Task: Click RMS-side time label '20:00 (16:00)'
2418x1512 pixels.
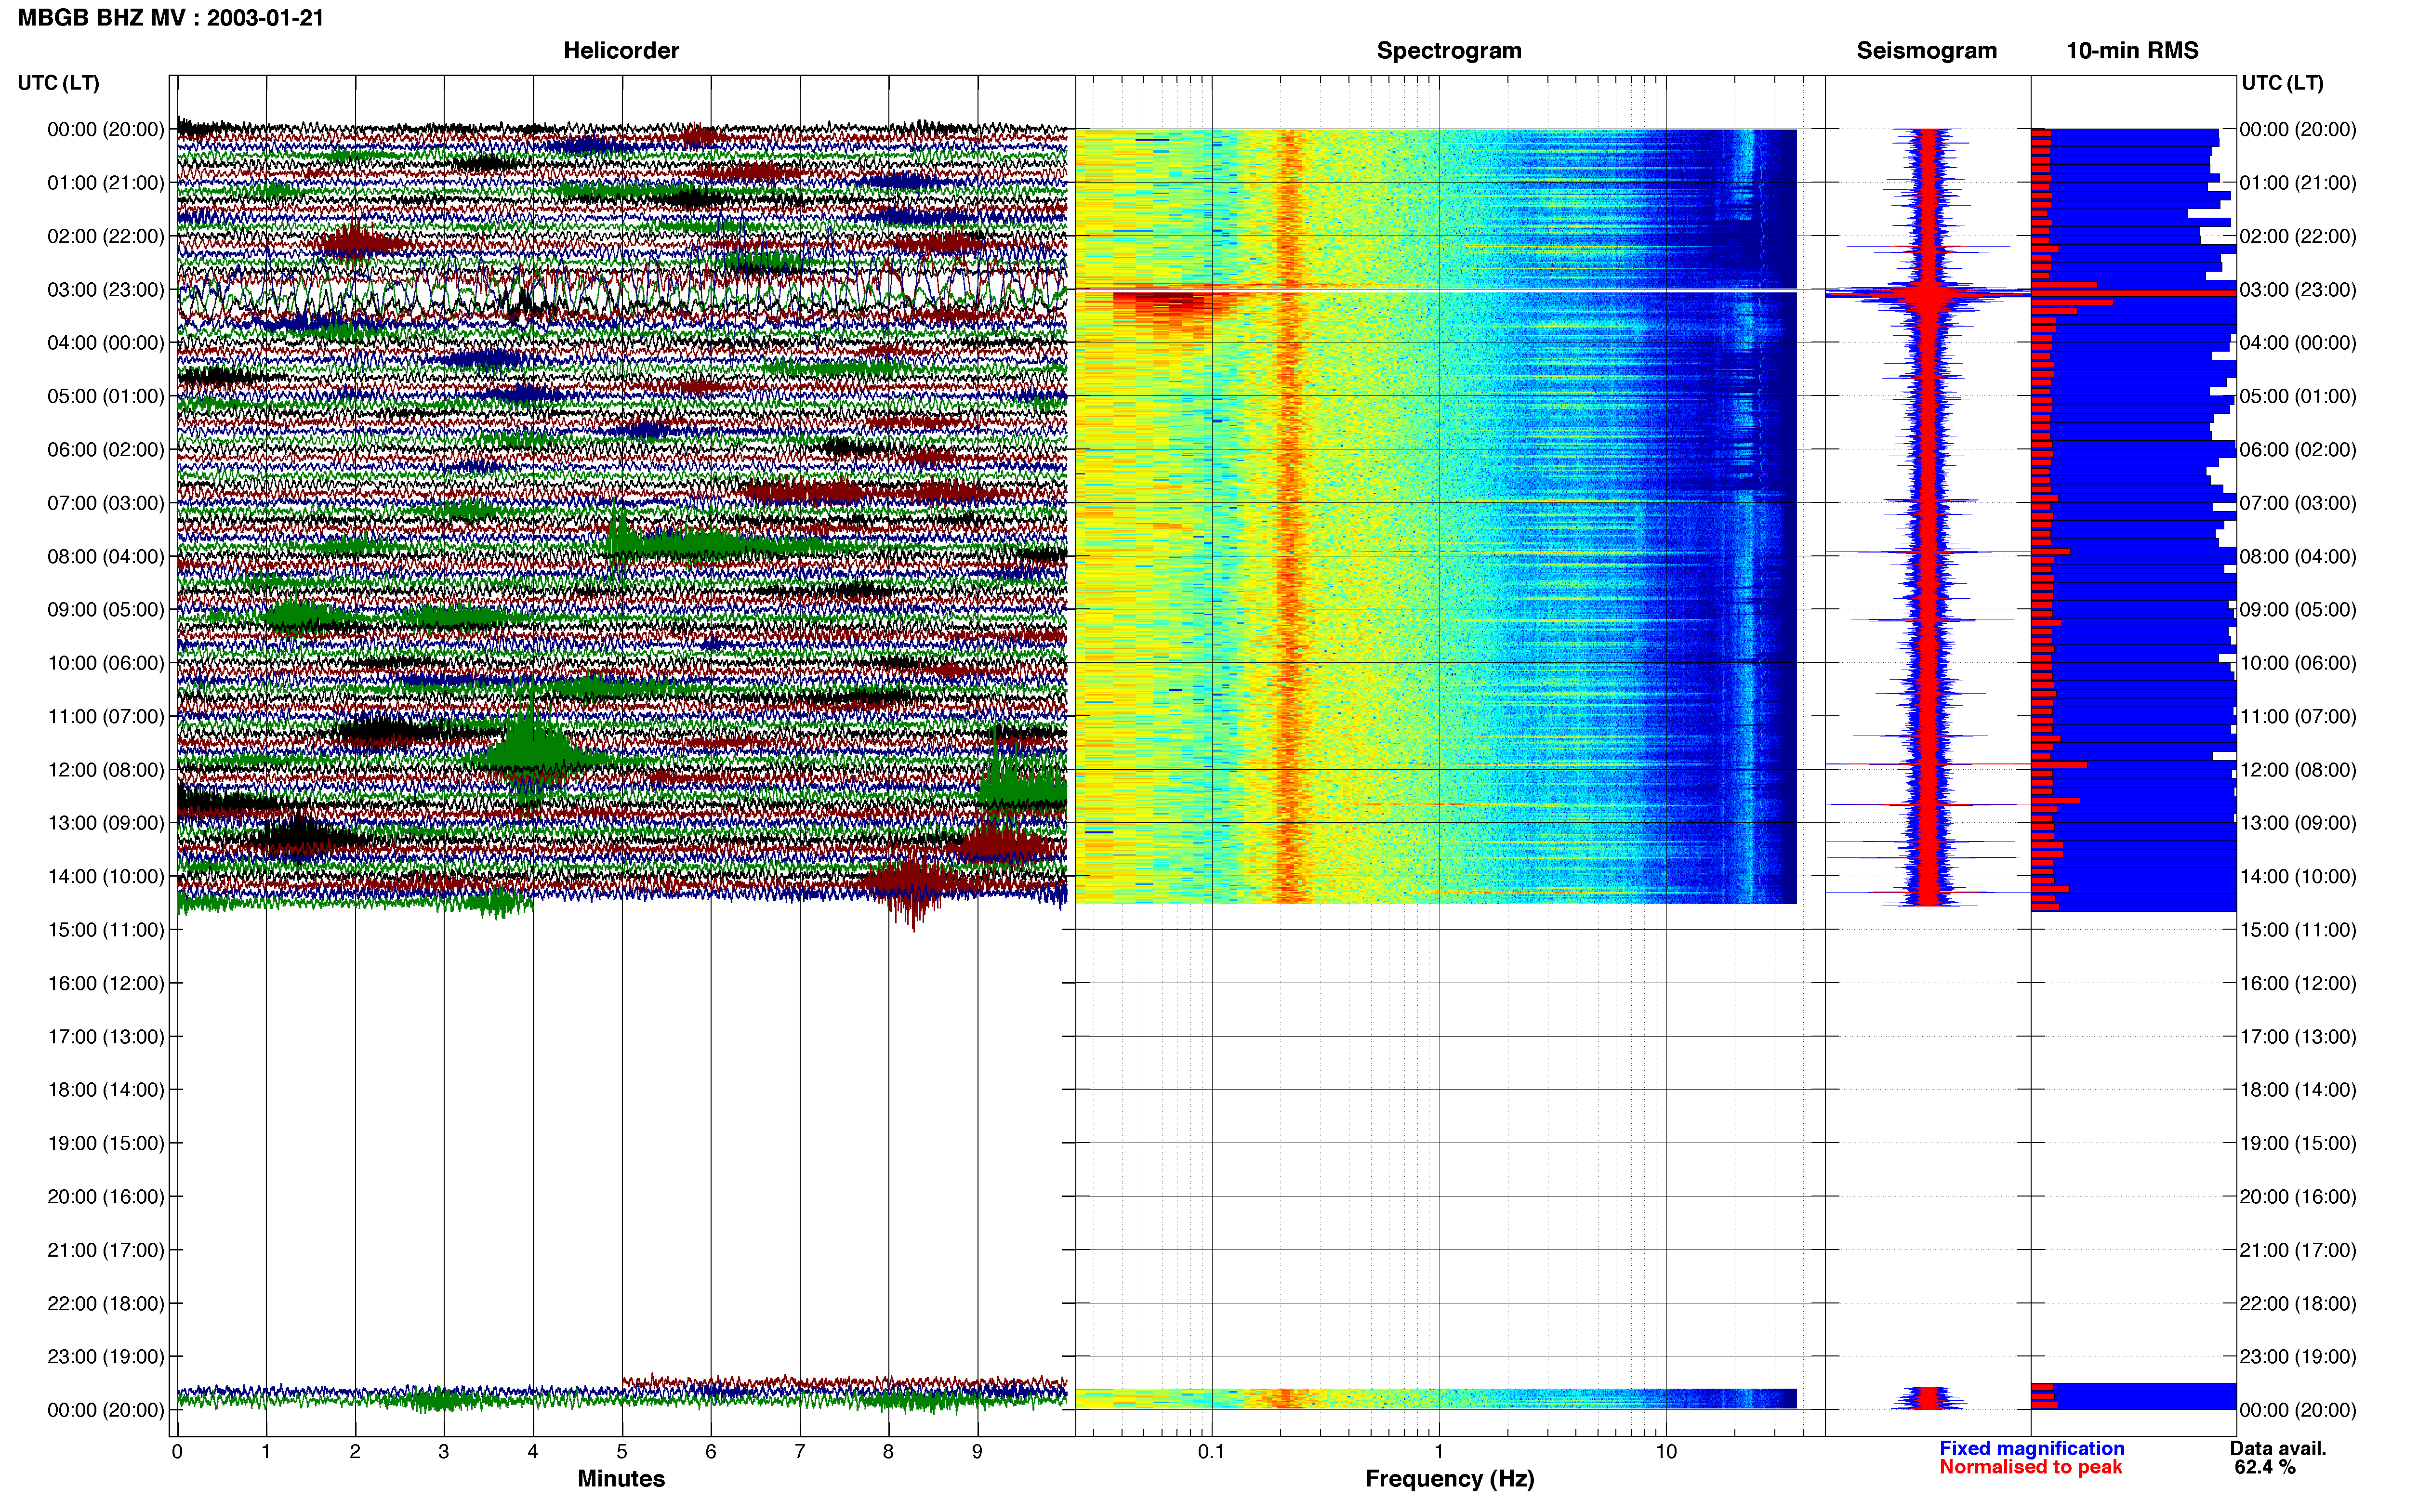Action: pos(2298,1197)
